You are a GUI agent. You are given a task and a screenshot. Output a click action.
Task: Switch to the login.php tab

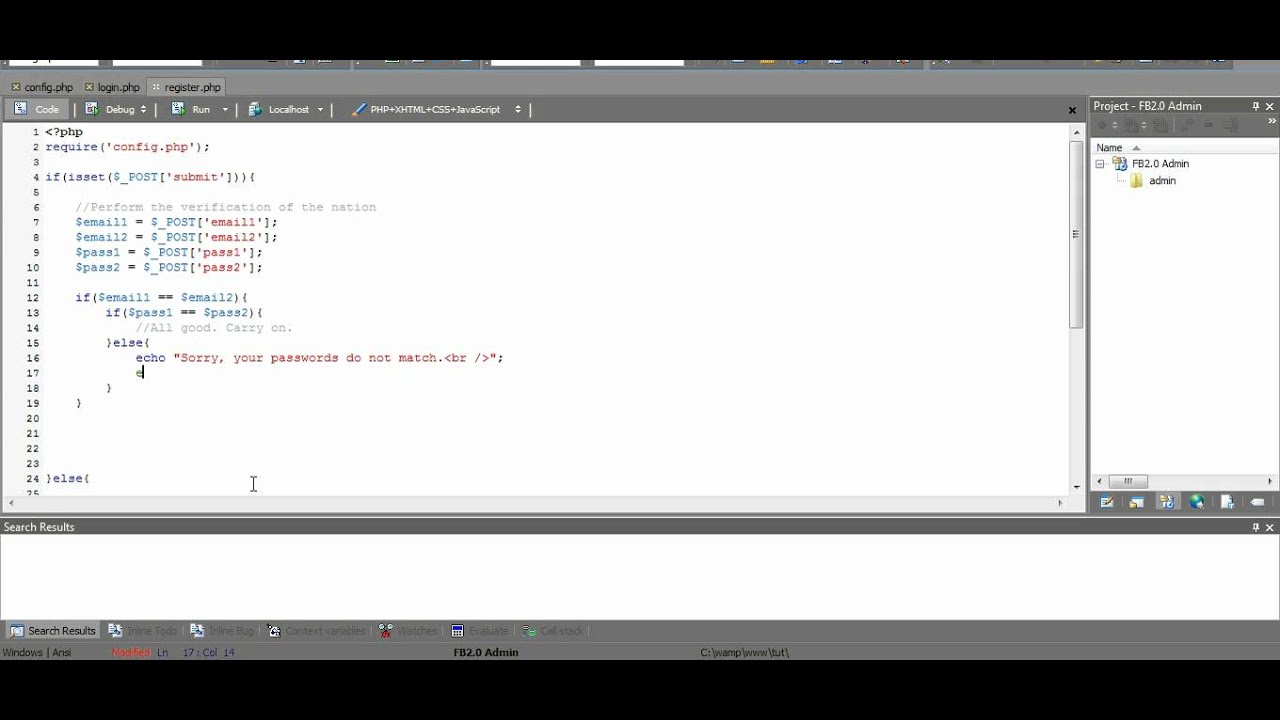pyautogui.click(x=112, y=87)
